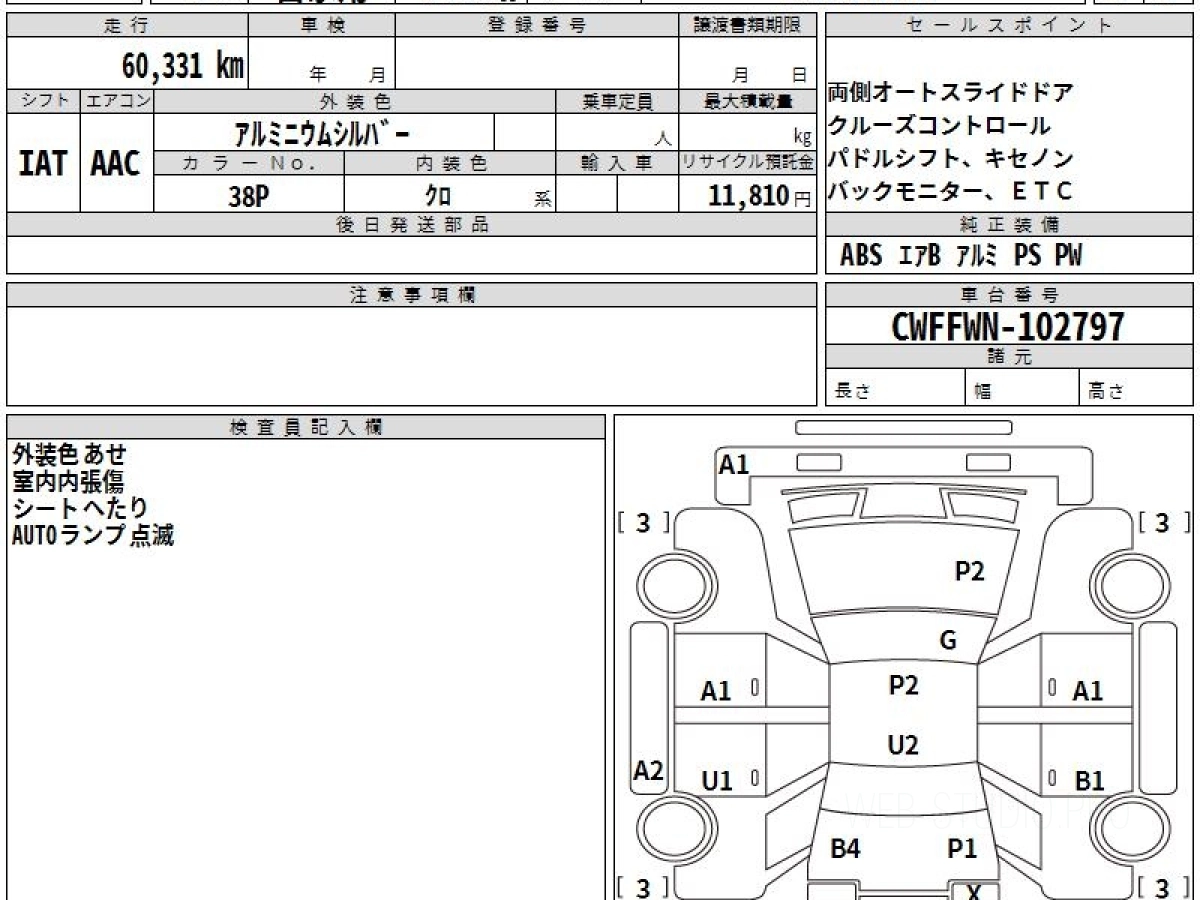The width and height of the screenshot is (1200, 900).
Task: Click the inspector note シートへたり
Action: point(80,508)
